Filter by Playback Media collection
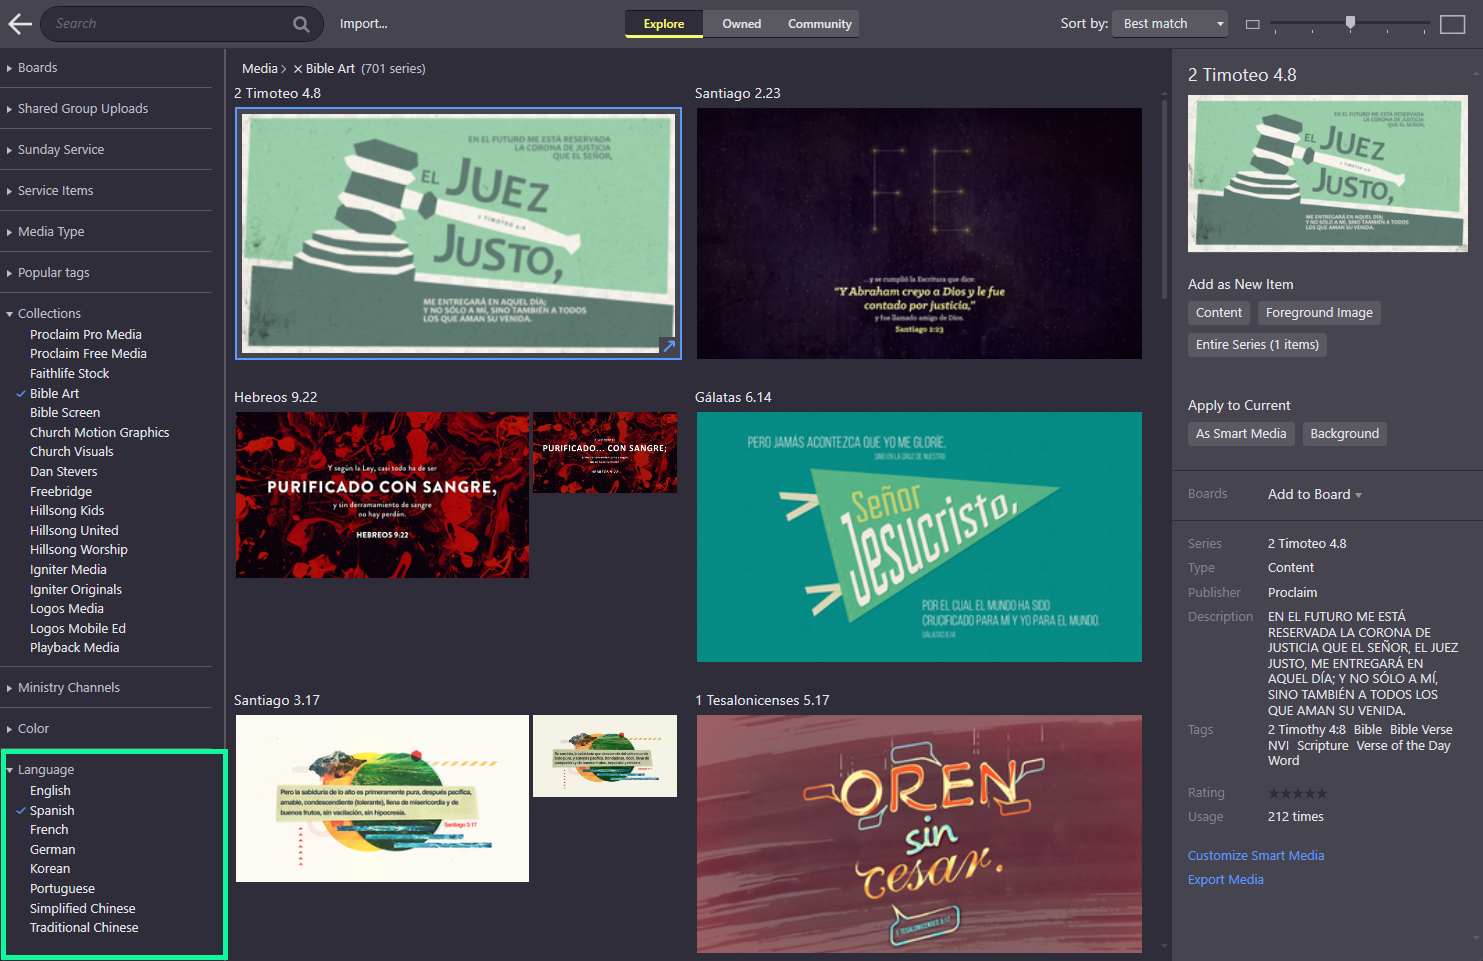Image resolution: width=1483 pixels, height=961 pixels. pyautogui.click(x=74, y=648)
